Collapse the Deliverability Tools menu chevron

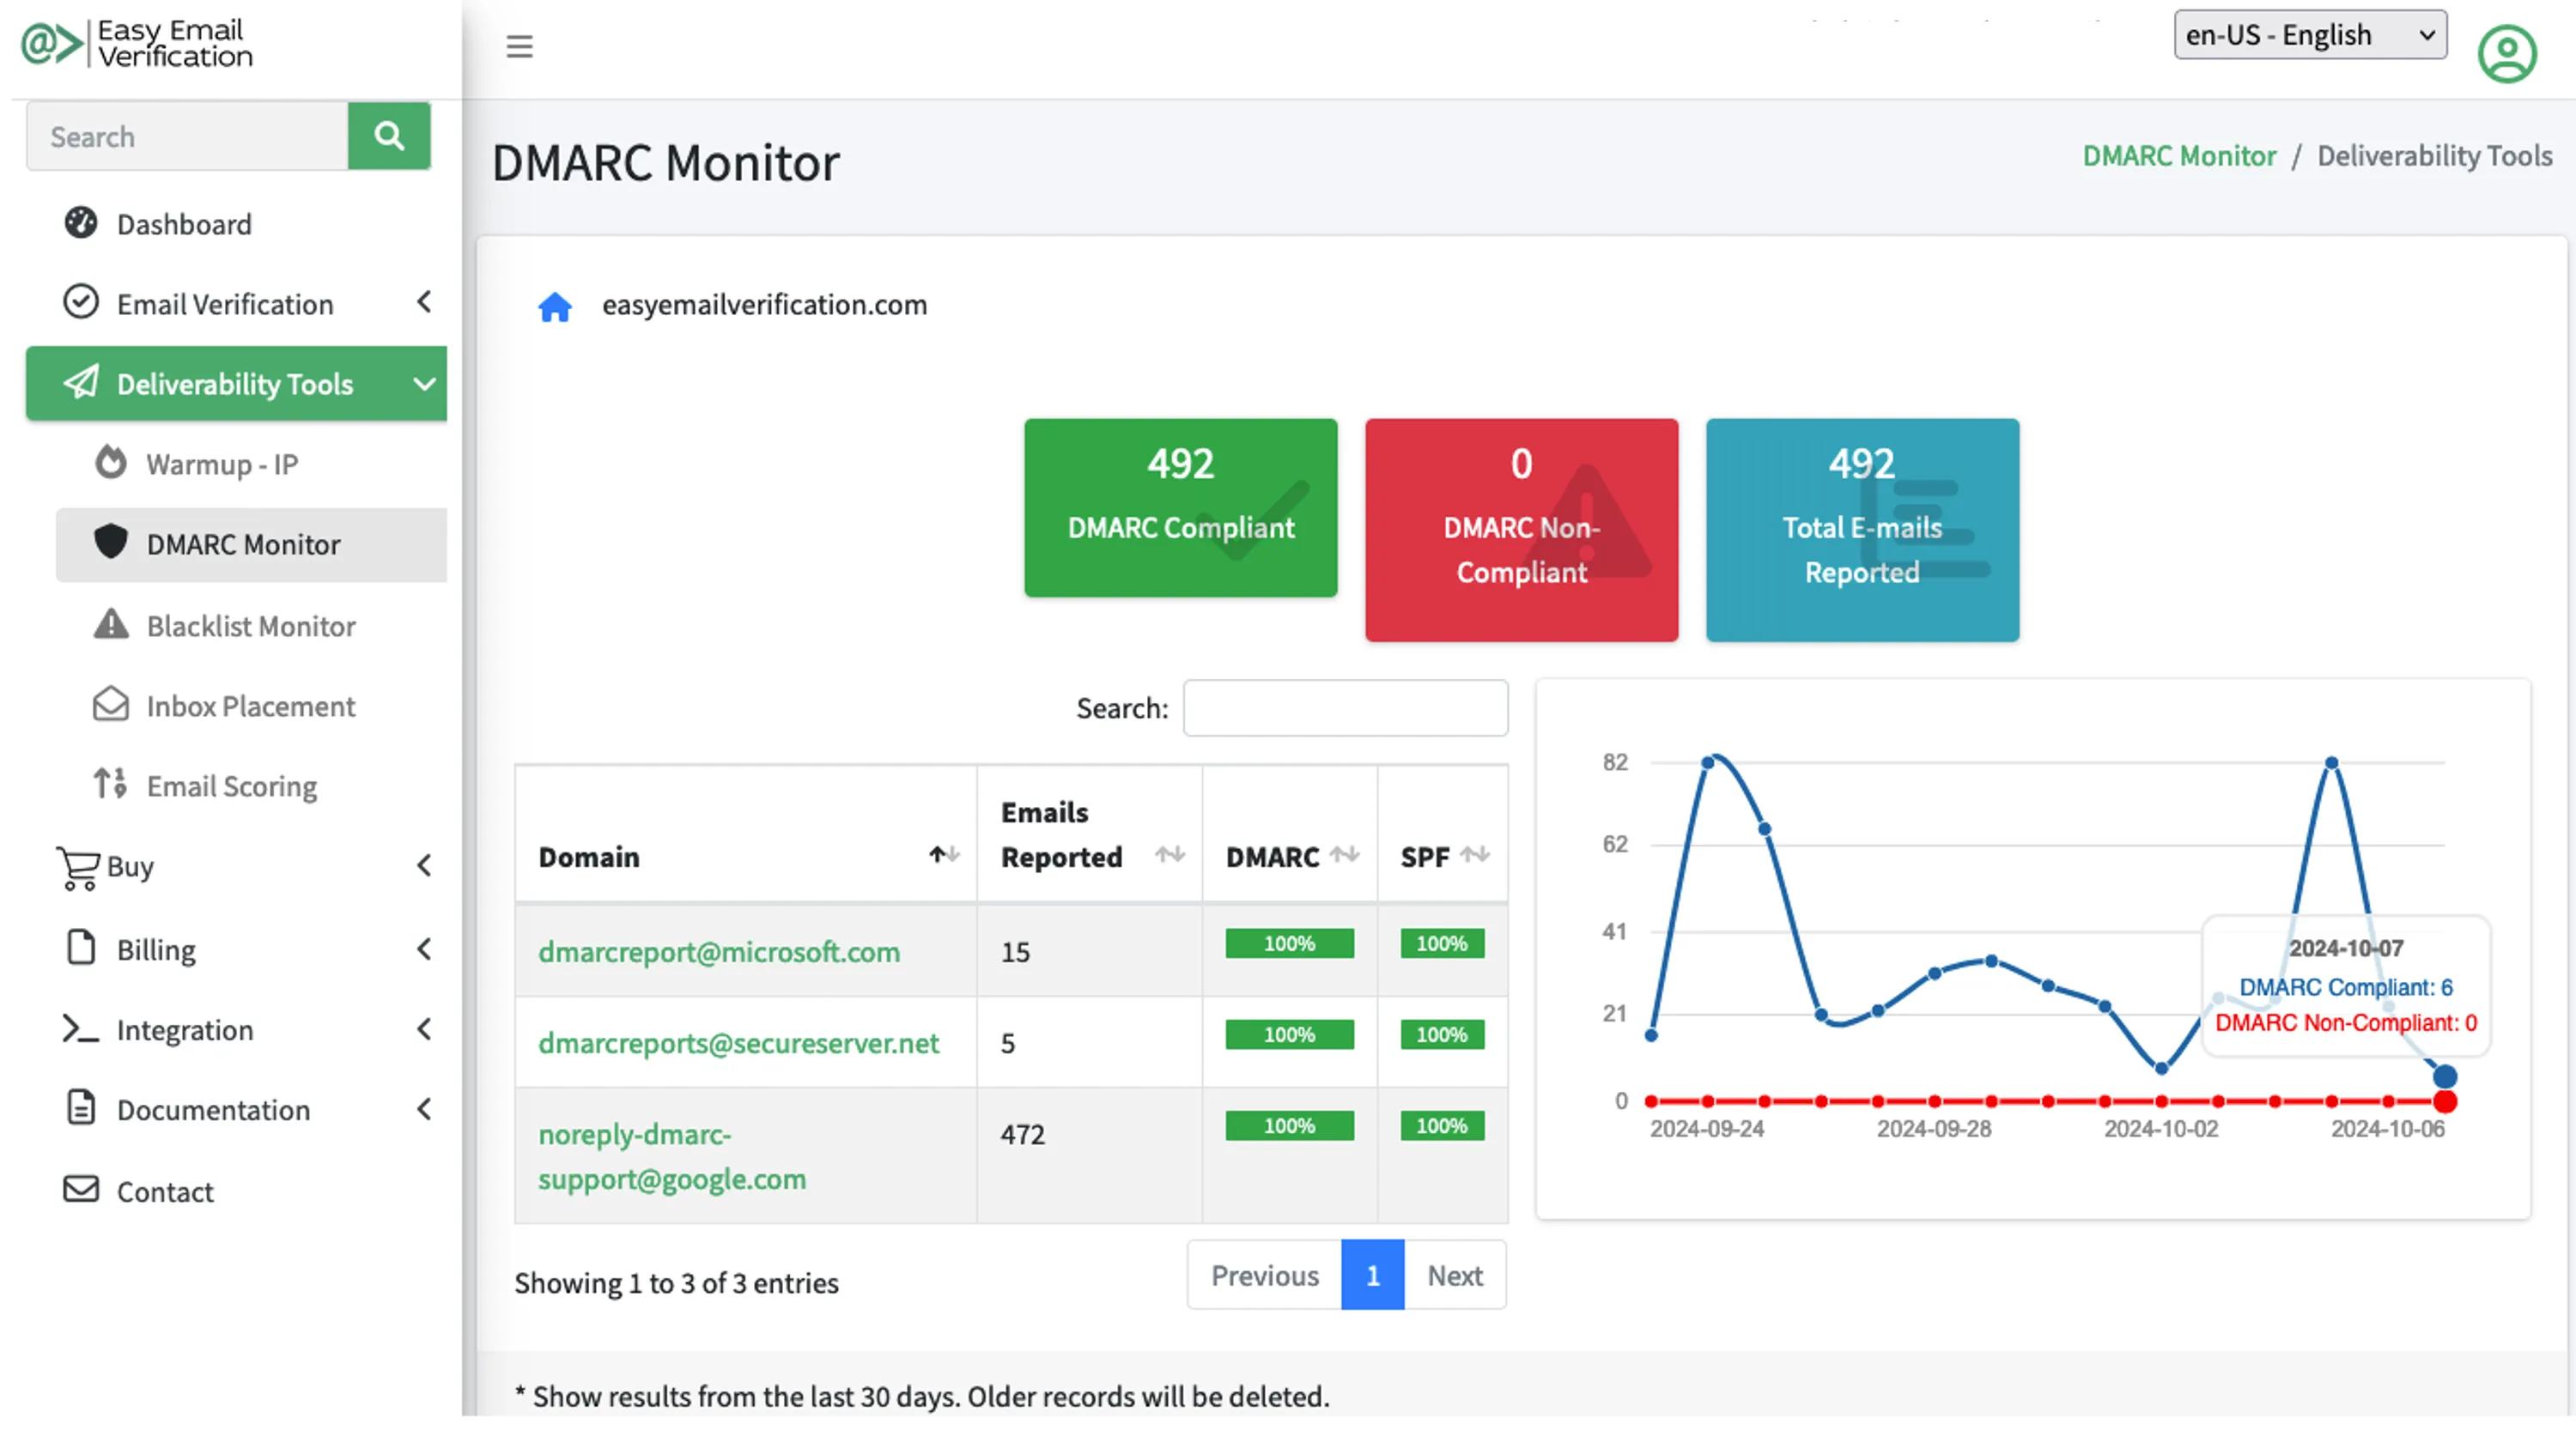424,384
